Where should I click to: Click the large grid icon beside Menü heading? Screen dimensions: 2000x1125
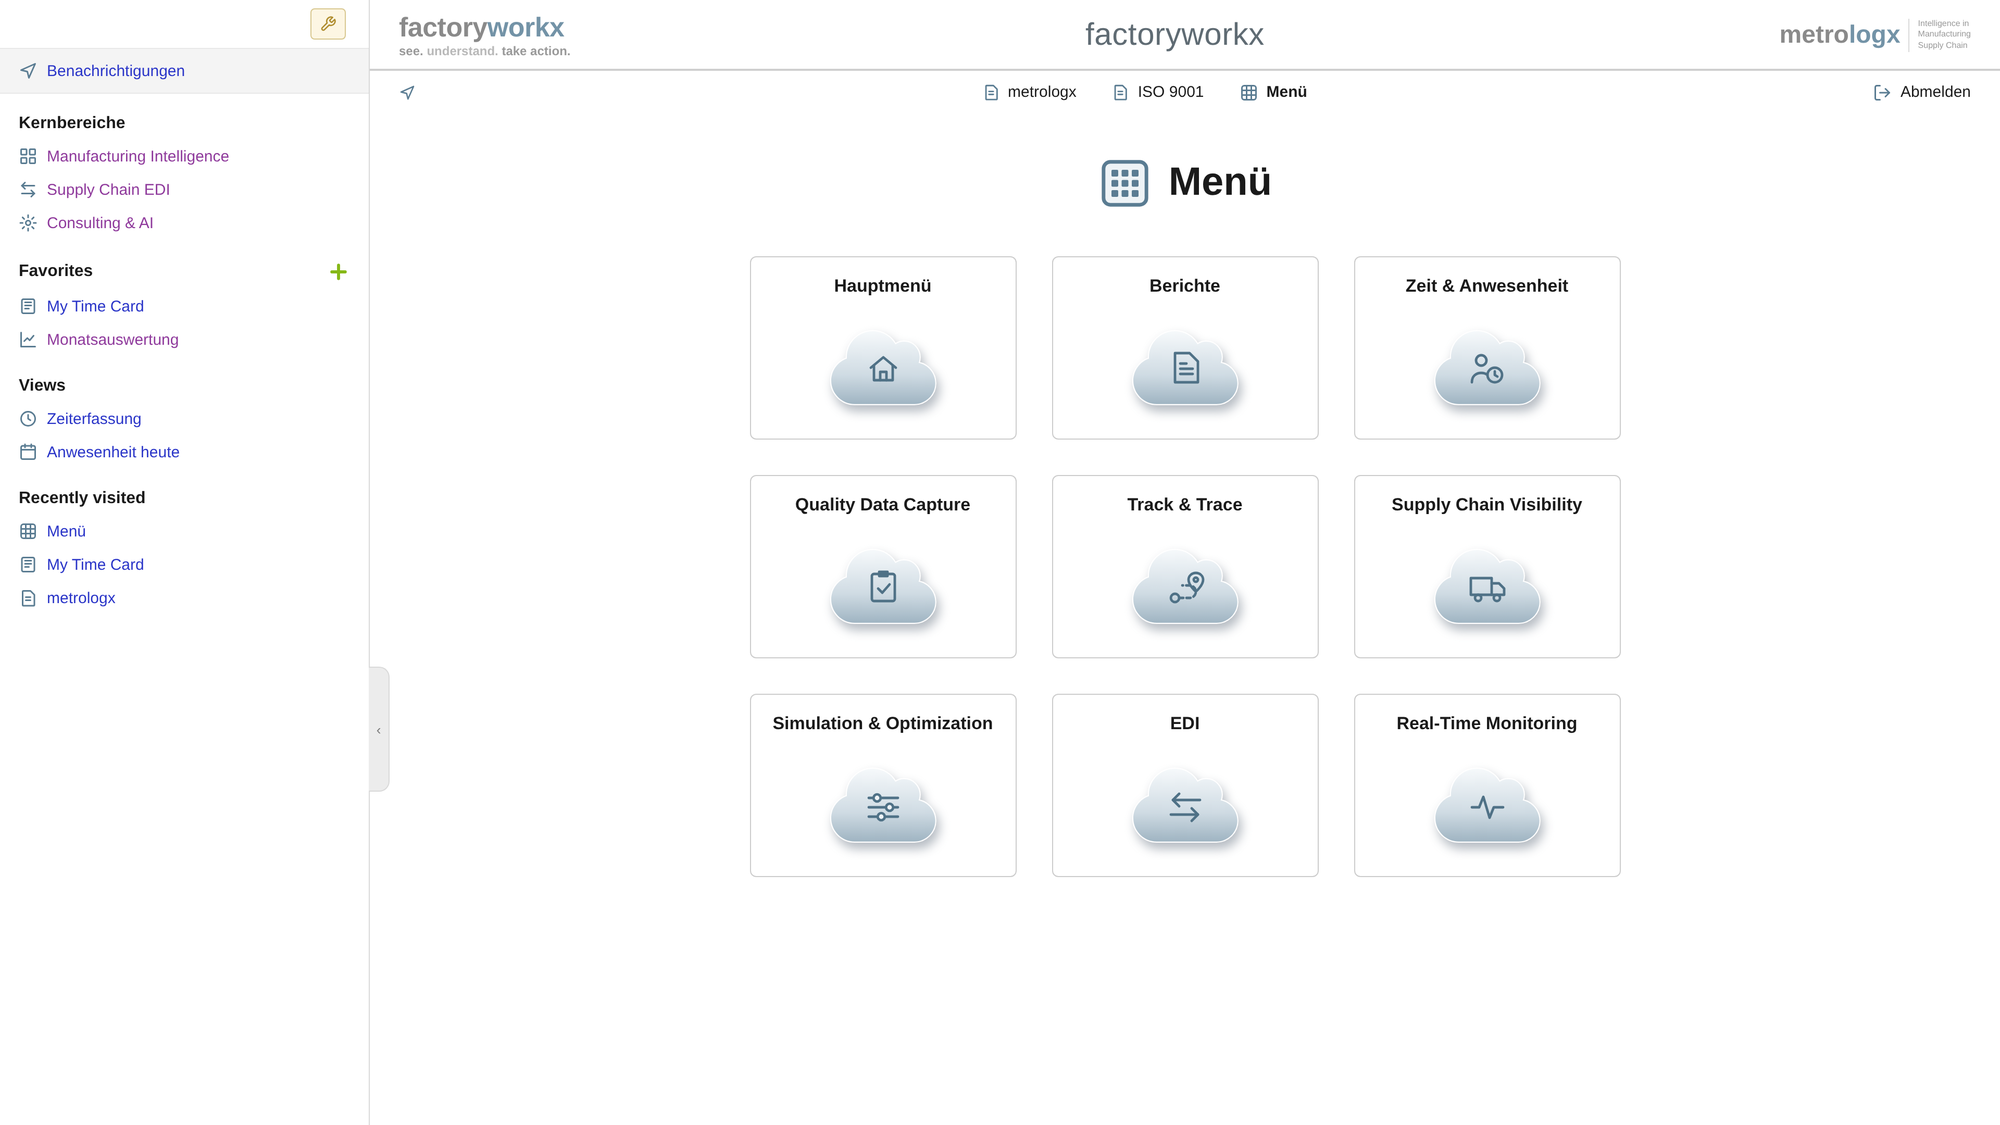[x=1125, y=183]
